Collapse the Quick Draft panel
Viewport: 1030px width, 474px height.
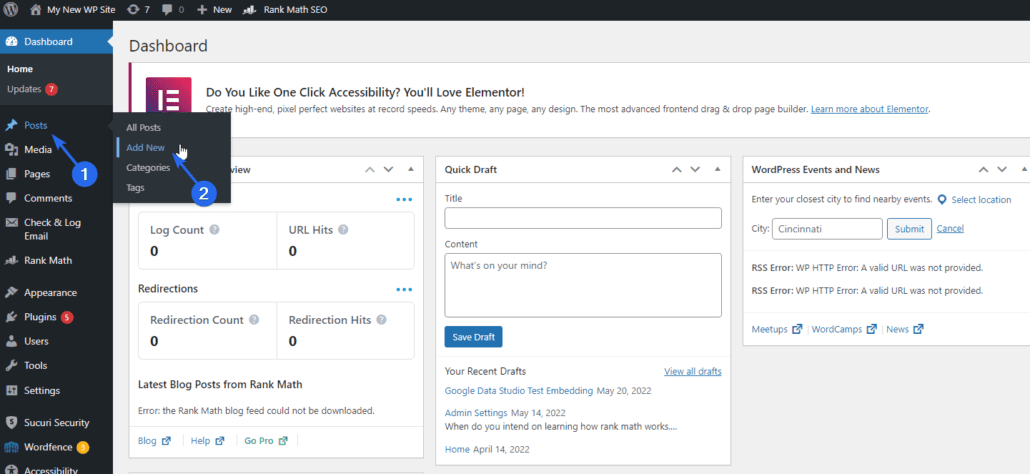pyautogui.click(x=717, y=170)
